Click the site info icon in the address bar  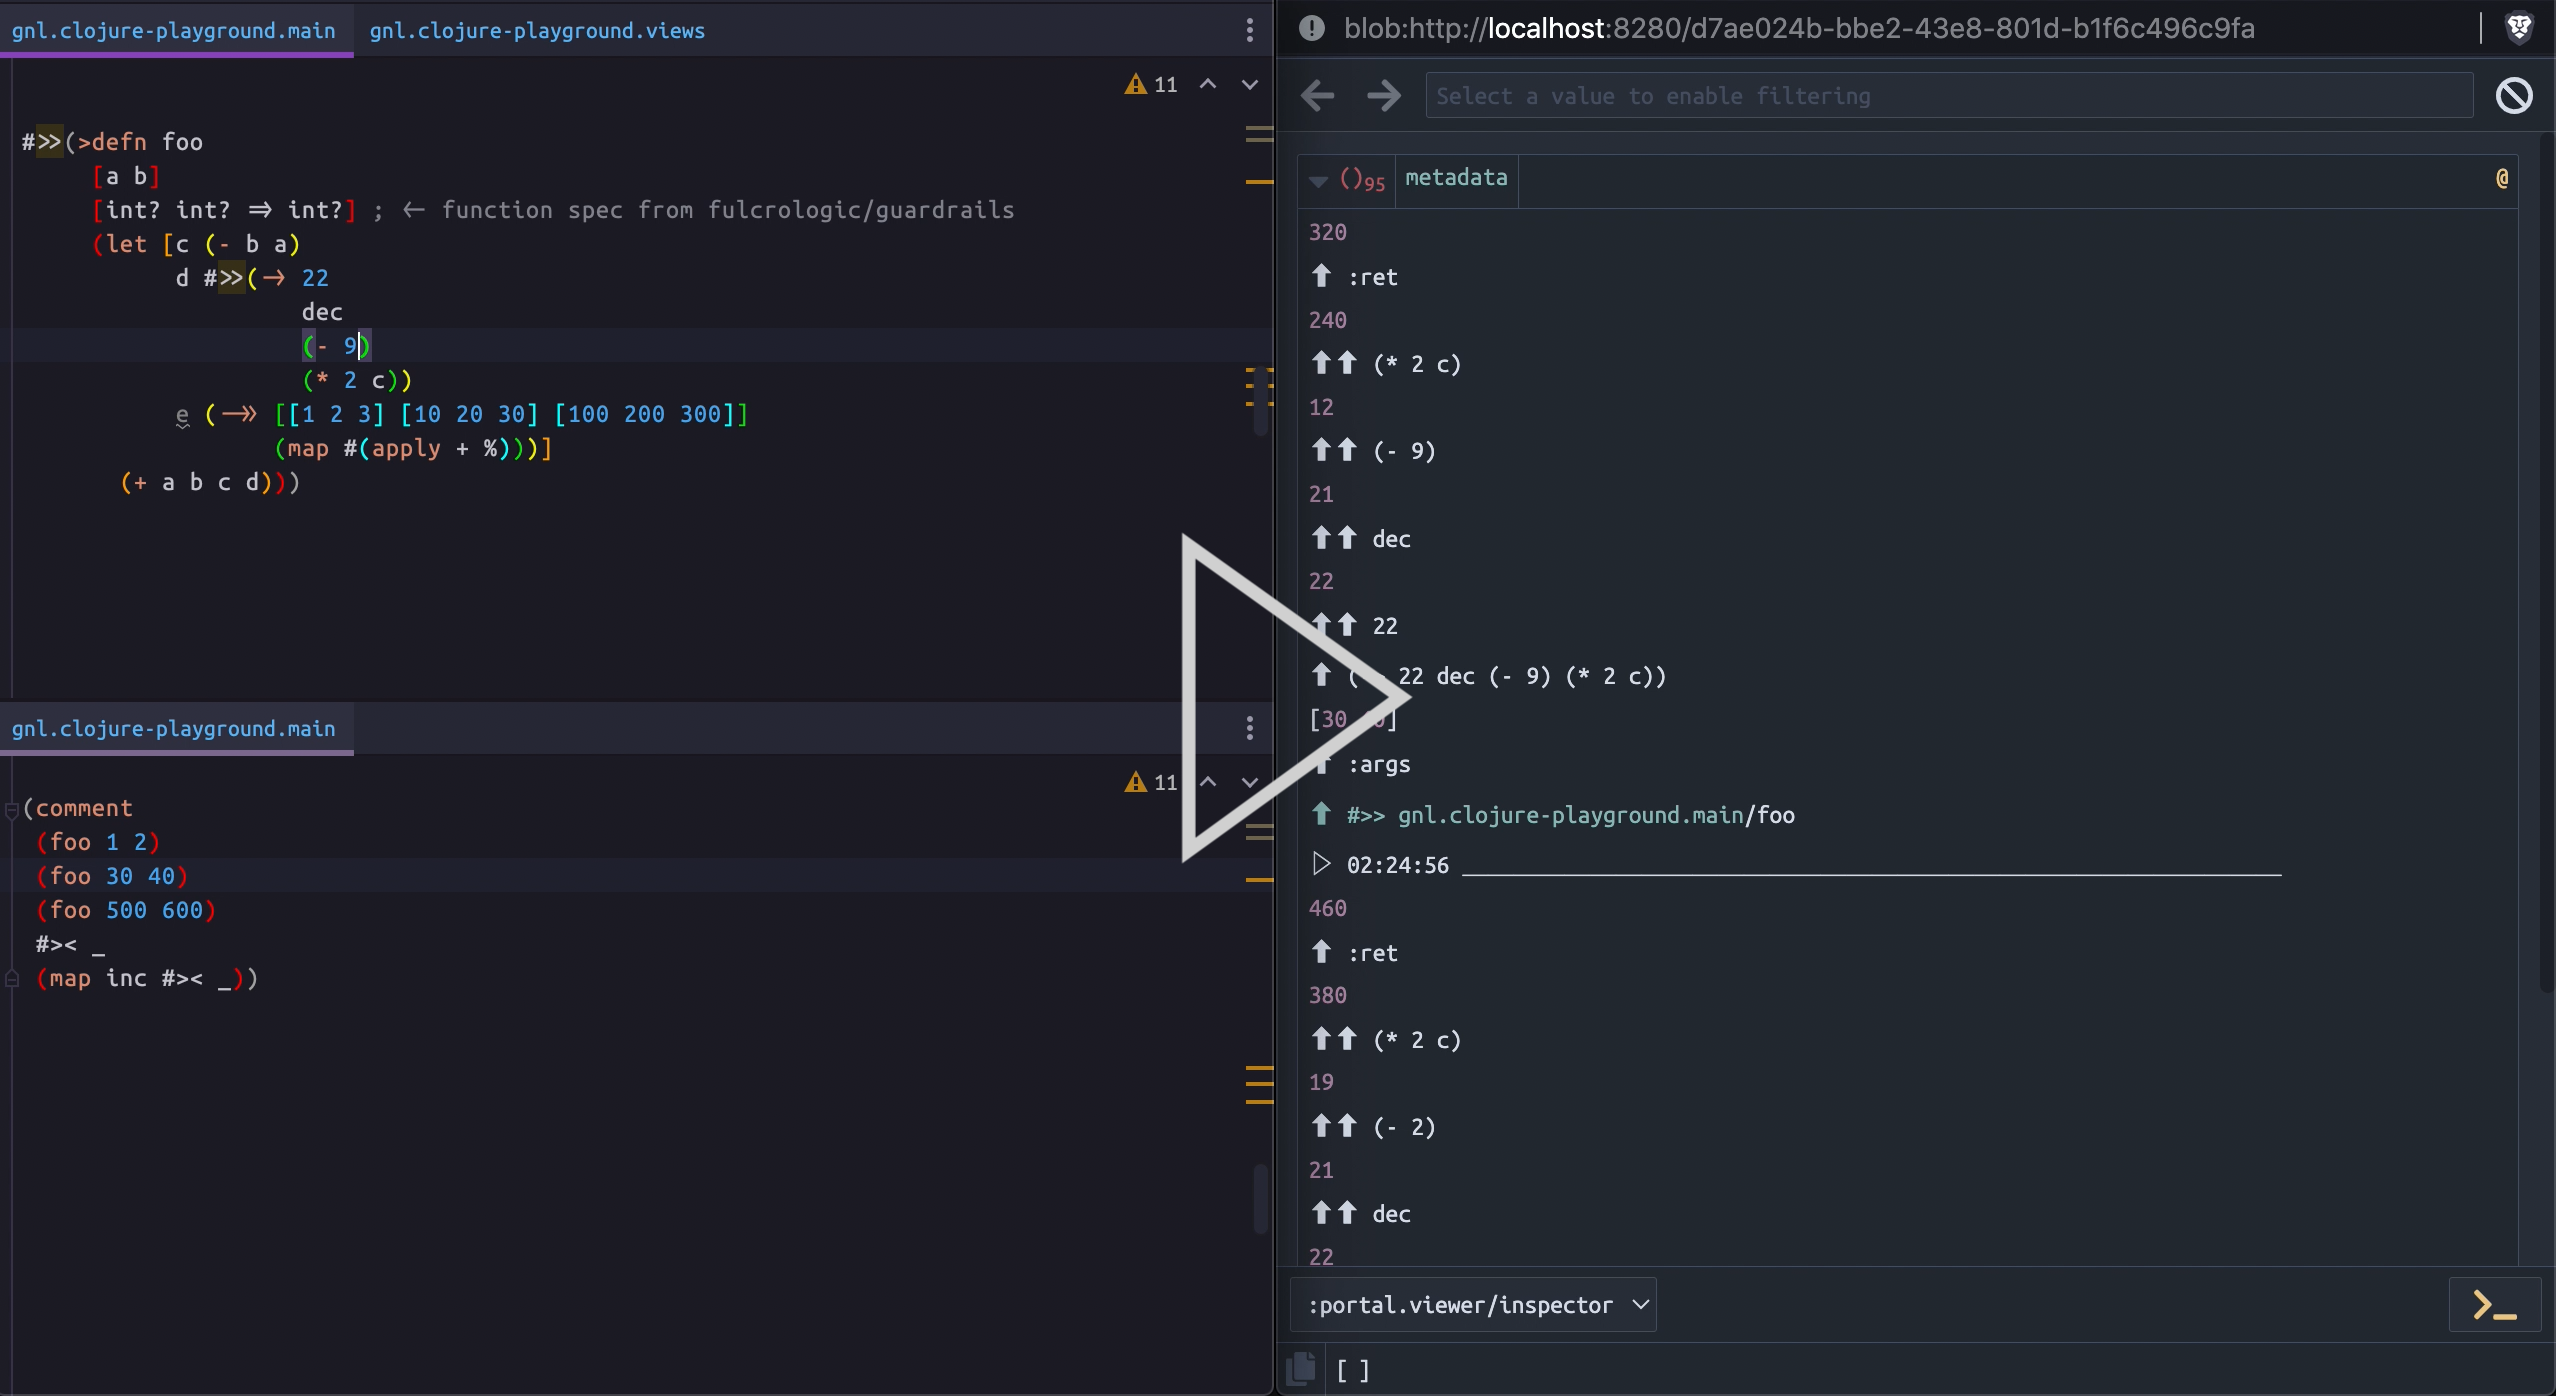(1311, 28)
